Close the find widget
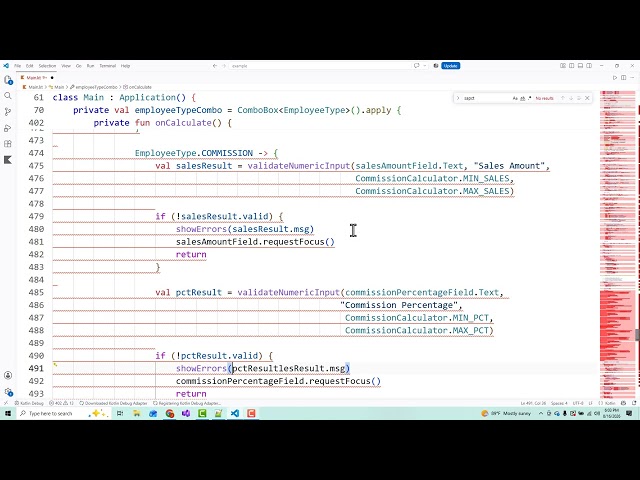The width and height of the screenshot is (640, 480). 587,98
